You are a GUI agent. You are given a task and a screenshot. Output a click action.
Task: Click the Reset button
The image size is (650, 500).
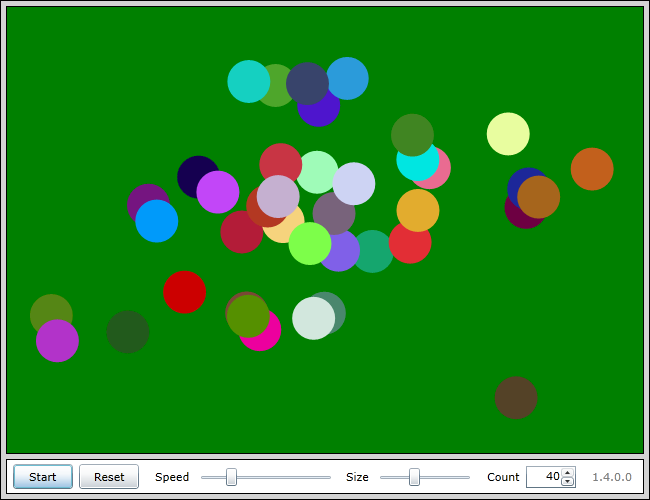tap(109, 477)
